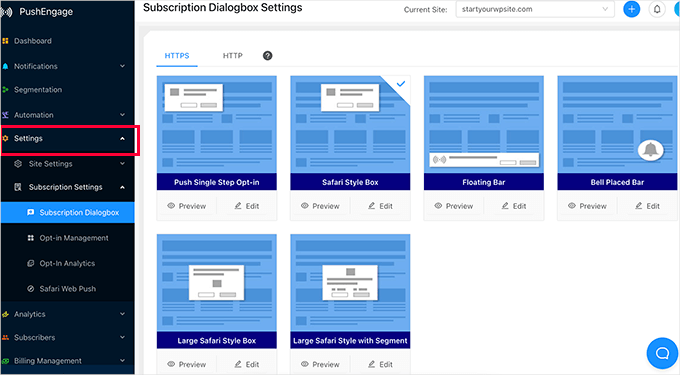680x375 pixels.
Task: Preview the Push Single Step Opt-in
Action: coord(186,206)
